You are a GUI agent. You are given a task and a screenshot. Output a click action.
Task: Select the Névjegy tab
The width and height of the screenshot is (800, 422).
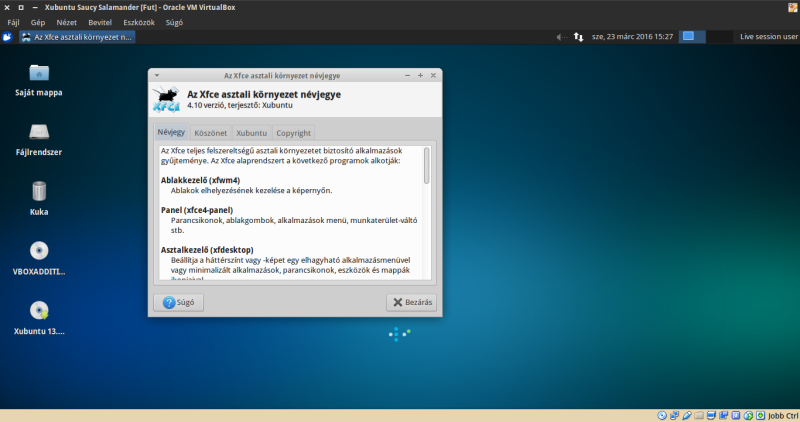pos(171,132)
